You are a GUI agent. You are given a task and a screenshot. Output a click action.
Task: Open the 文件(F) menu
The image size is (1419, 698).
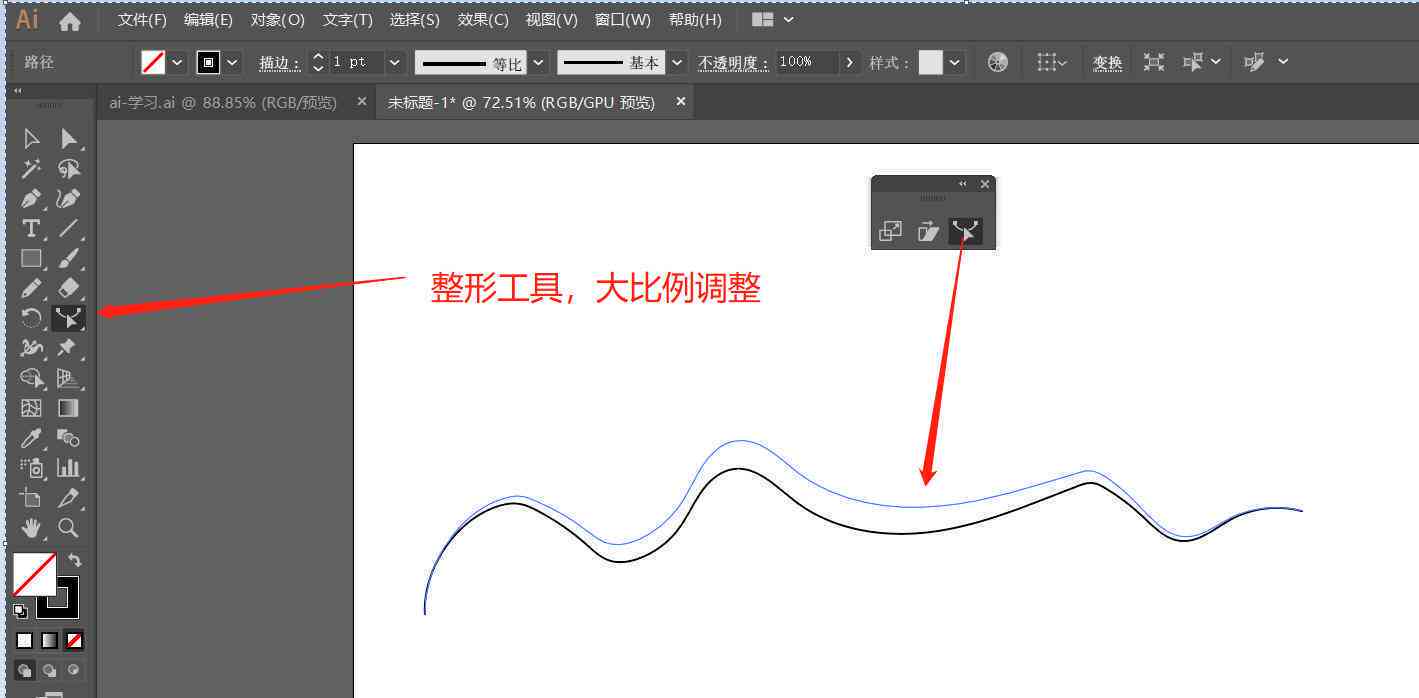pos(142,20)
